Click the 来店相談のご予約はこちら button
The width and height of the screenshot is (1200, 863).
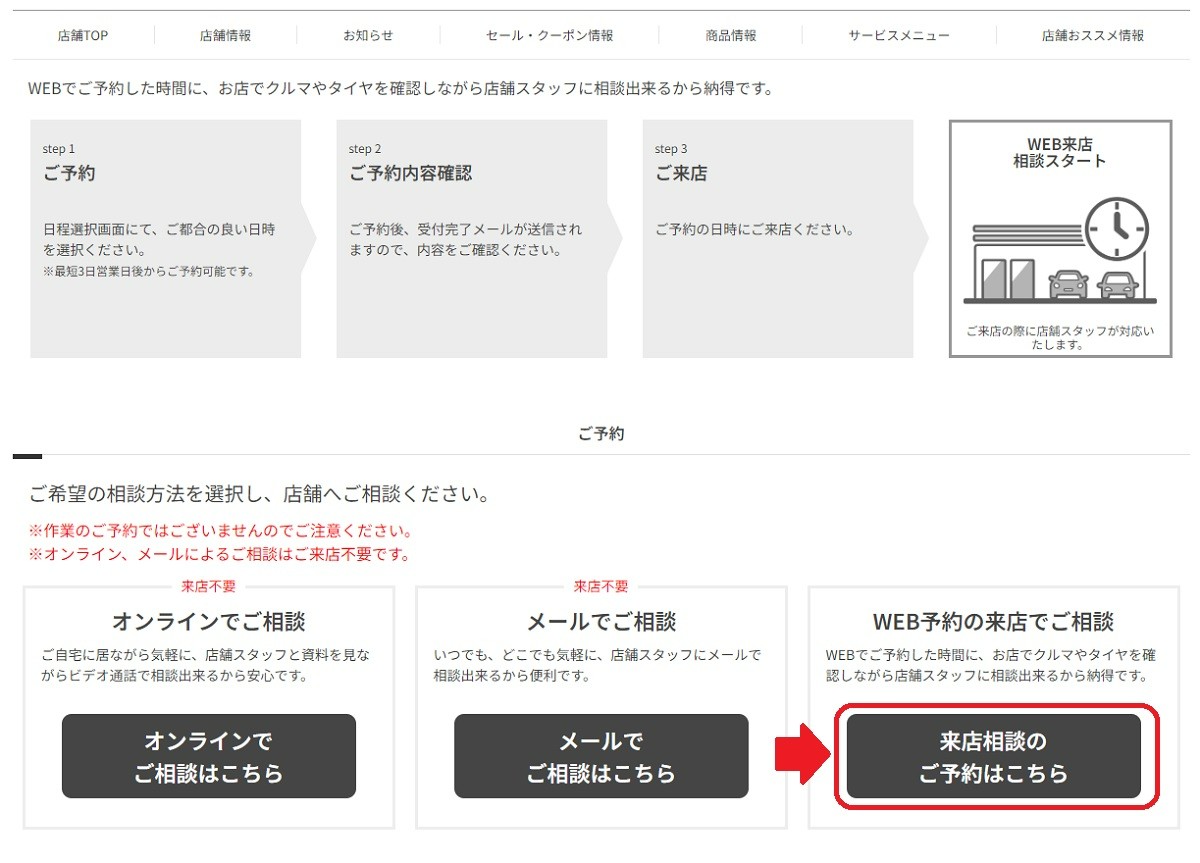(994, 756)
